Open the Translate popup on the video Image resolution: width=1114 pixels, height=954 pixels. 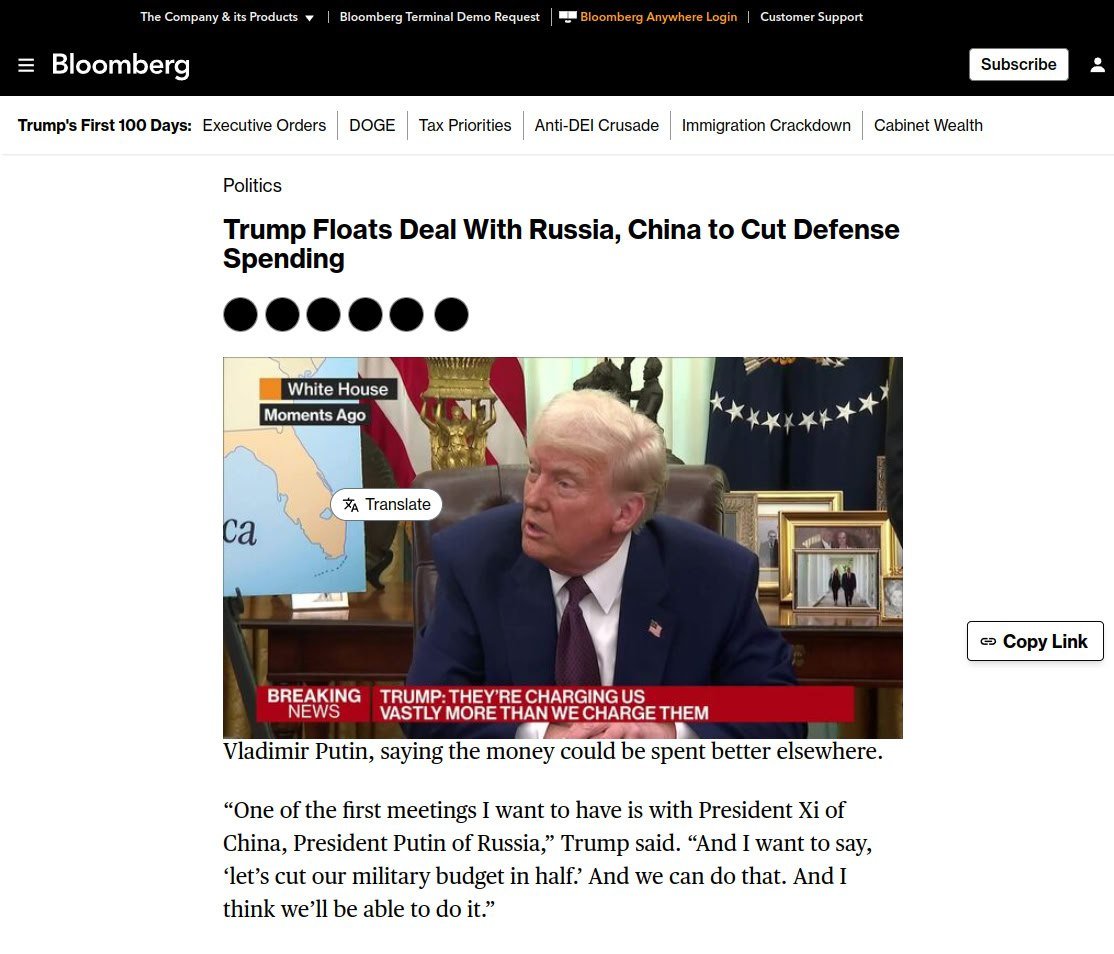pyautogui.click(x=386, y=504)
